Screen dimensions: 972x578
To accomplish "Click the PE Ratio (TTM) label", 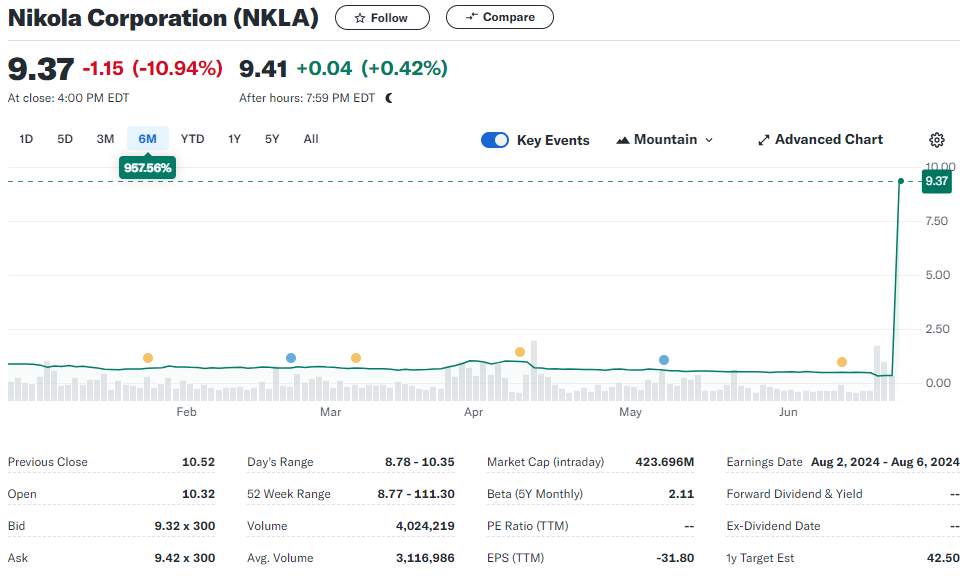I will [528, 526].
